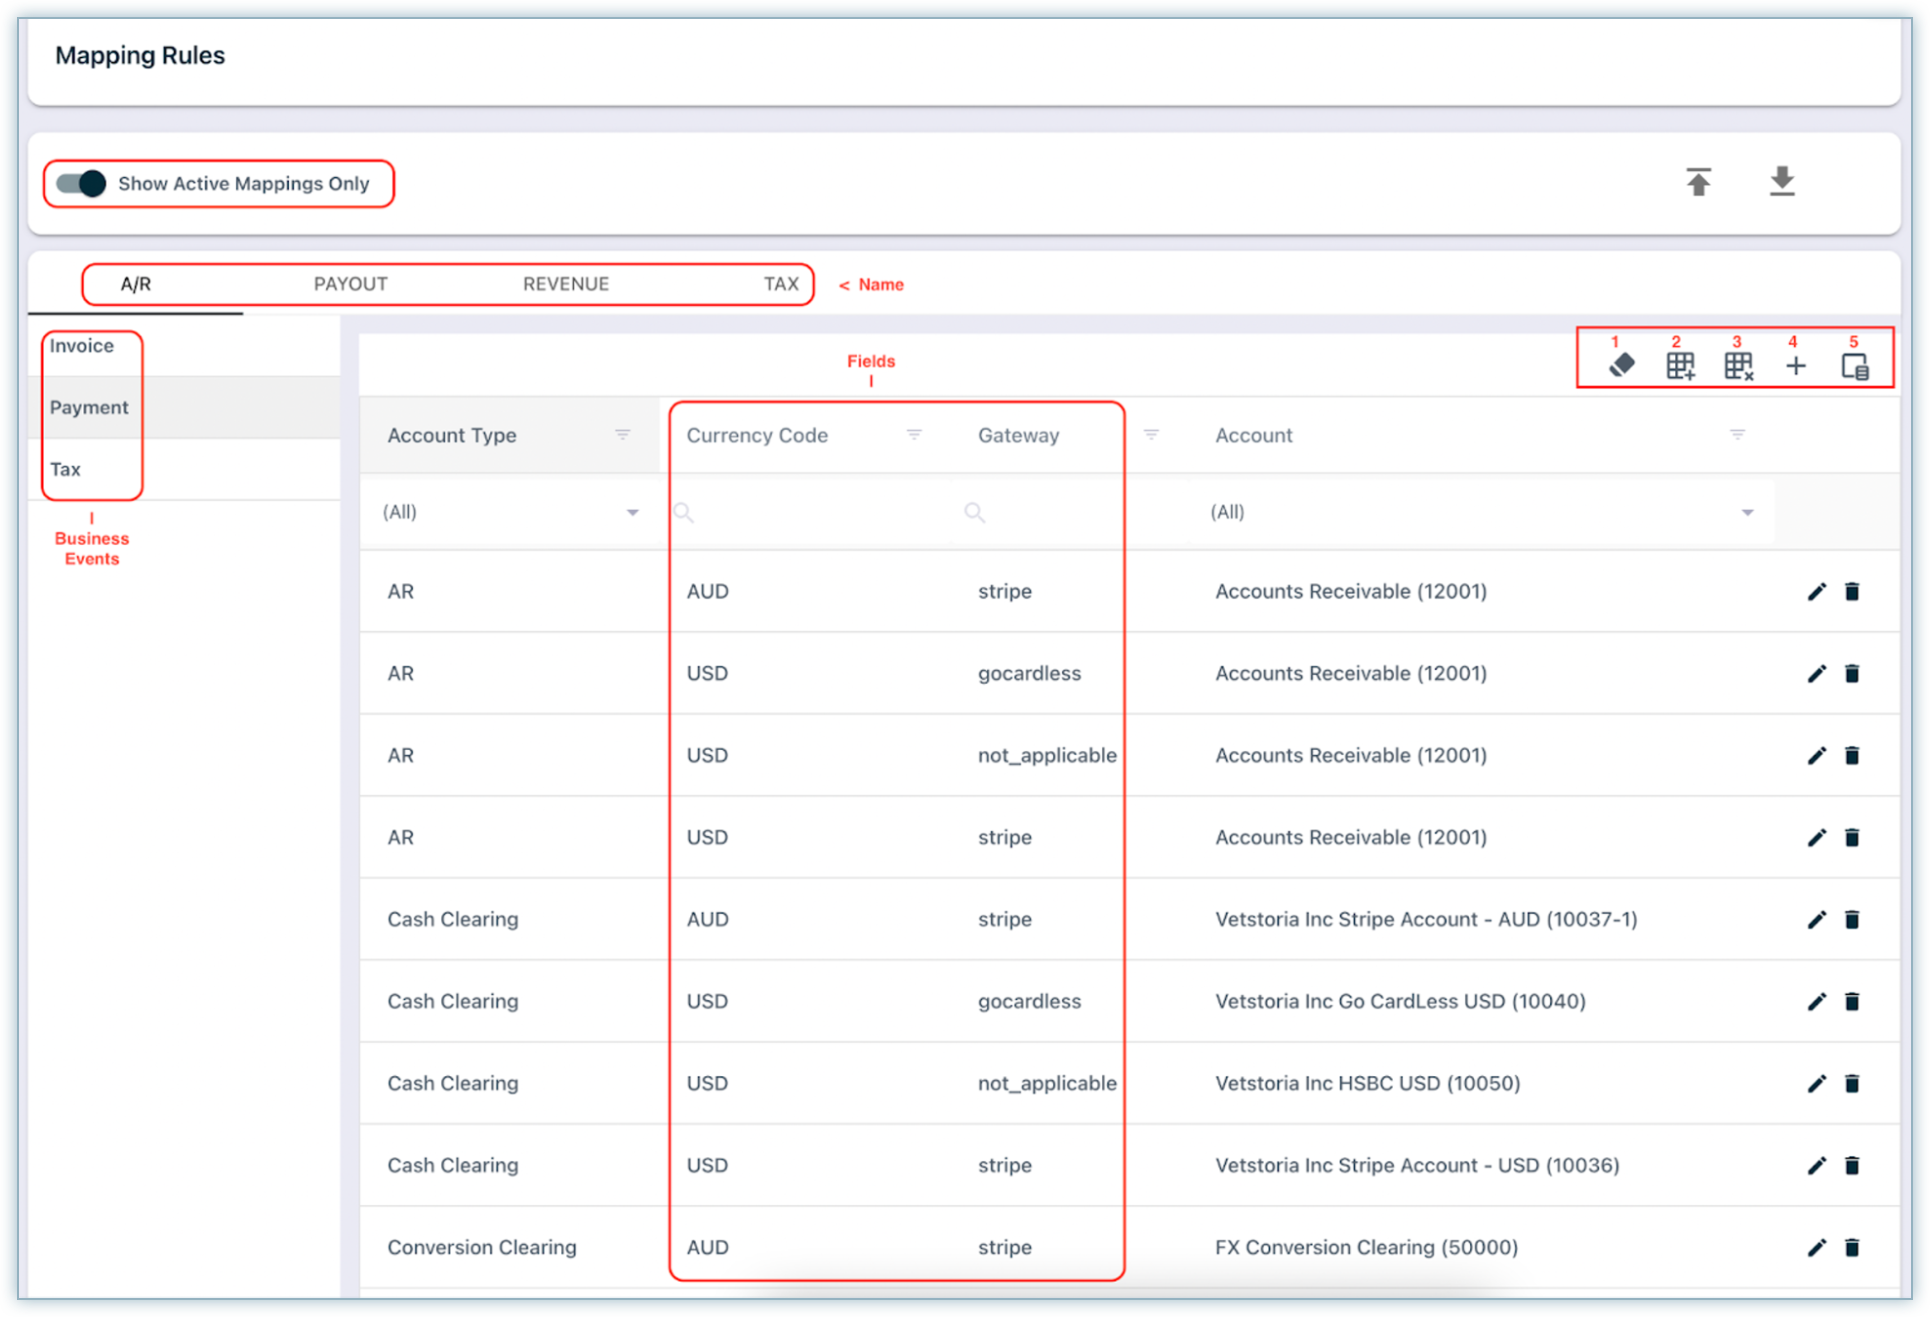Image resolution: width=1930 pixels, height=1317 pixels.
Task: Click the upload arrow icon
Action: 1698,182
